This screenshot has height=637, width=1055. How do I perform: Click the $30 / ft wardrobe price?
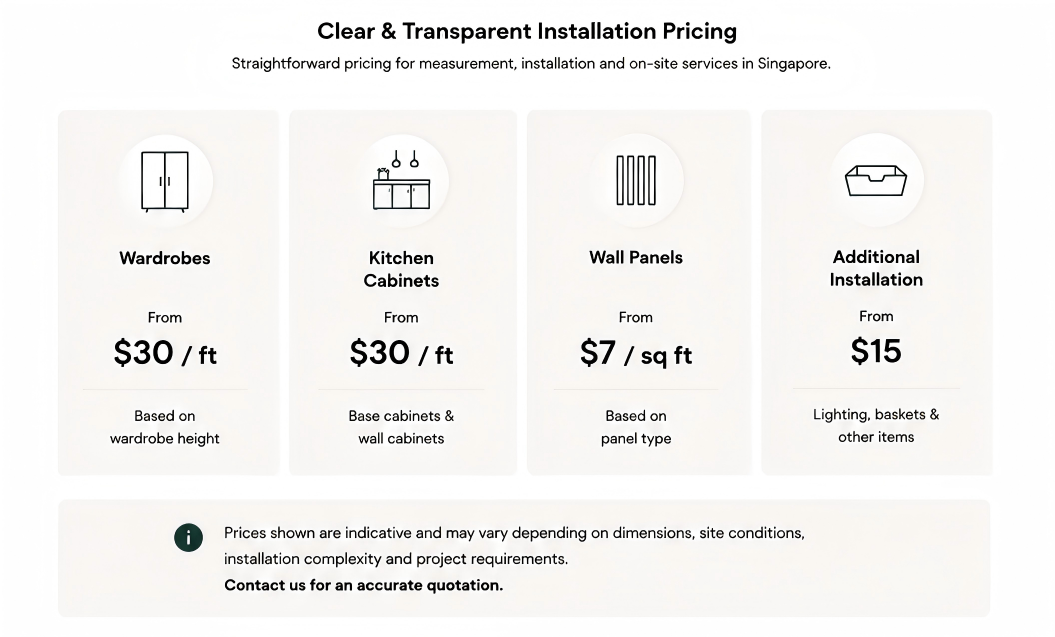tap(165, 352)
